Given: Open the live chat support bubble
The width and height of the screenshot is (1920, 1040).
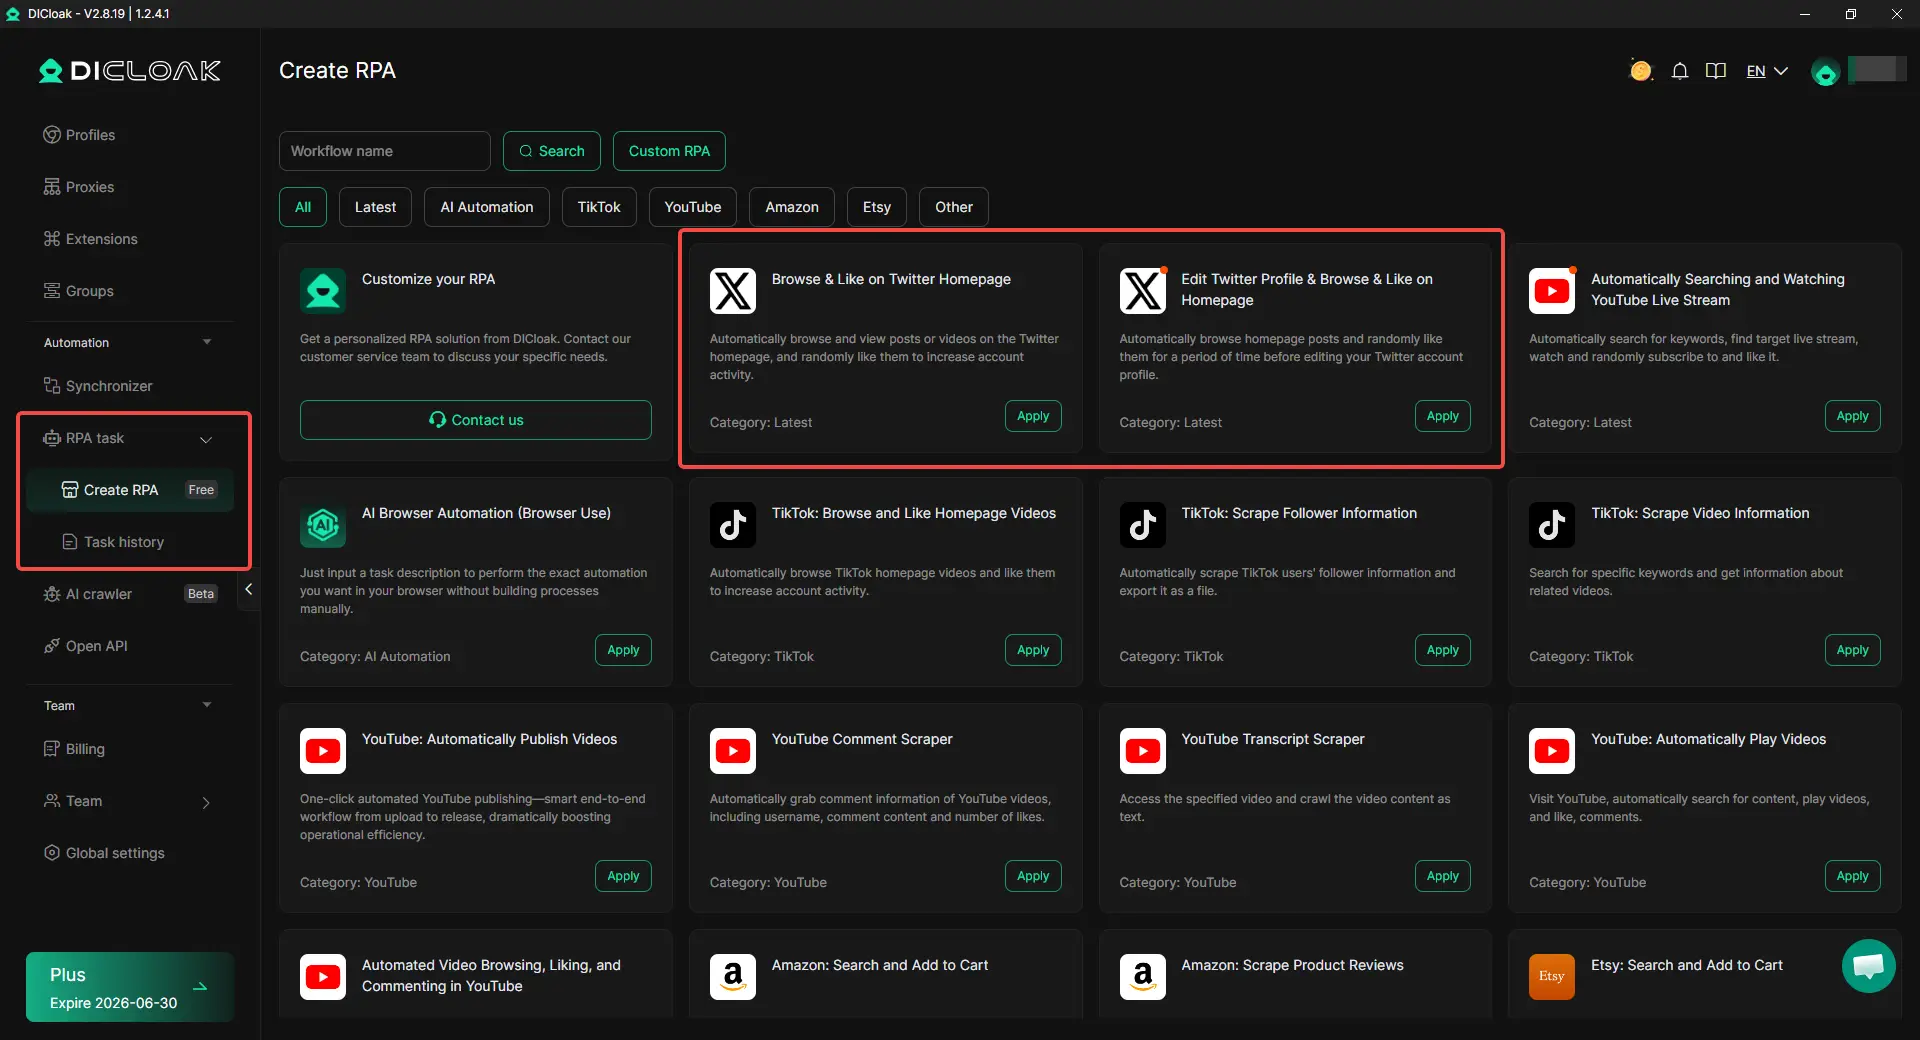Looking at the screenshot, I should pos(1868,966).
